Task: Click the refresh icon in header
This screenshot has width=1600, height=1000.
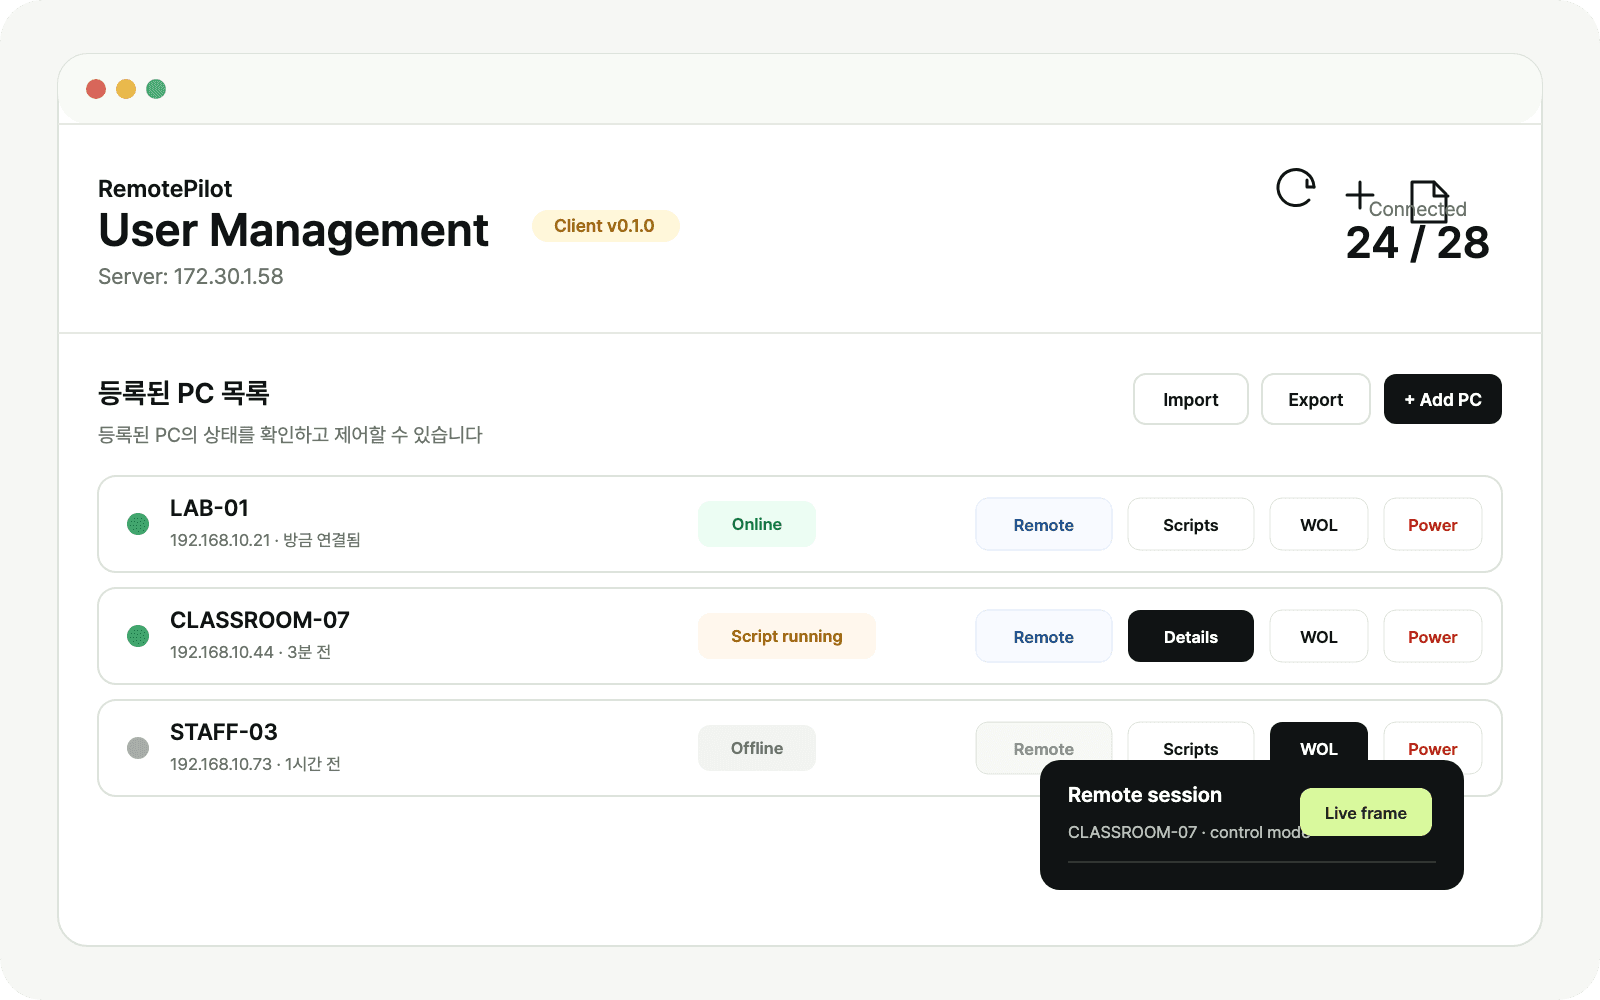Action: point(1296,188)
